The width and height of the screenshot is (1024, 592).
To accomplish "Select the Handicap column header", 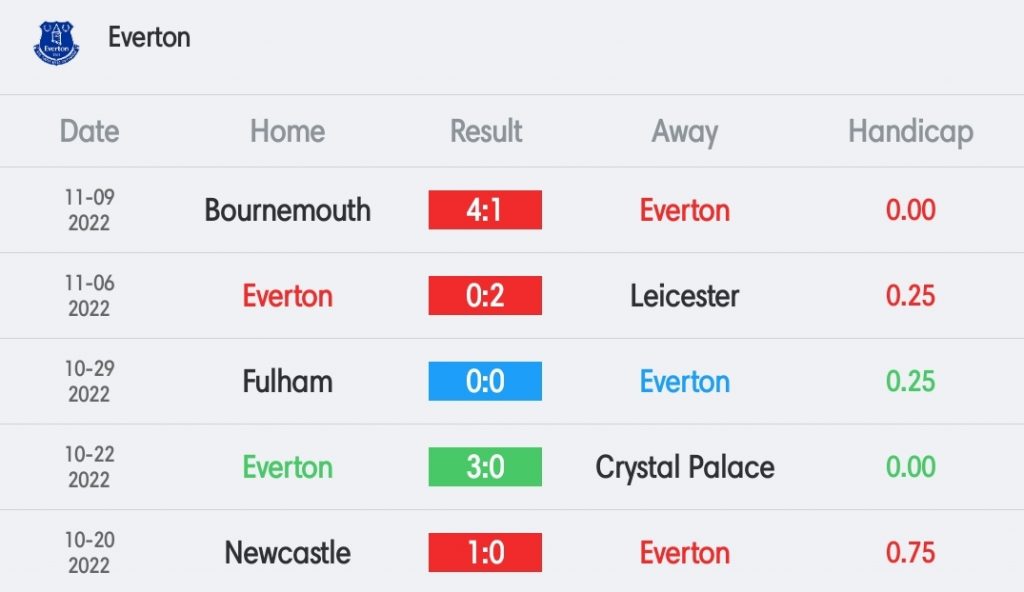I will point(911,132).
